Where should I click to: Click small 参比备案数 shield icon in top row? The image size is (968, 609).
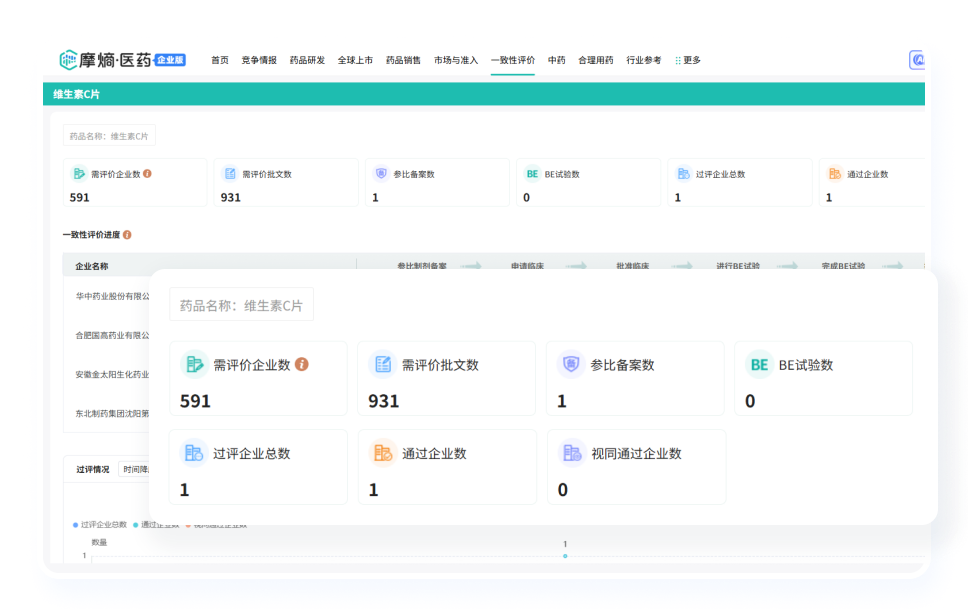[x=382, y=174]
